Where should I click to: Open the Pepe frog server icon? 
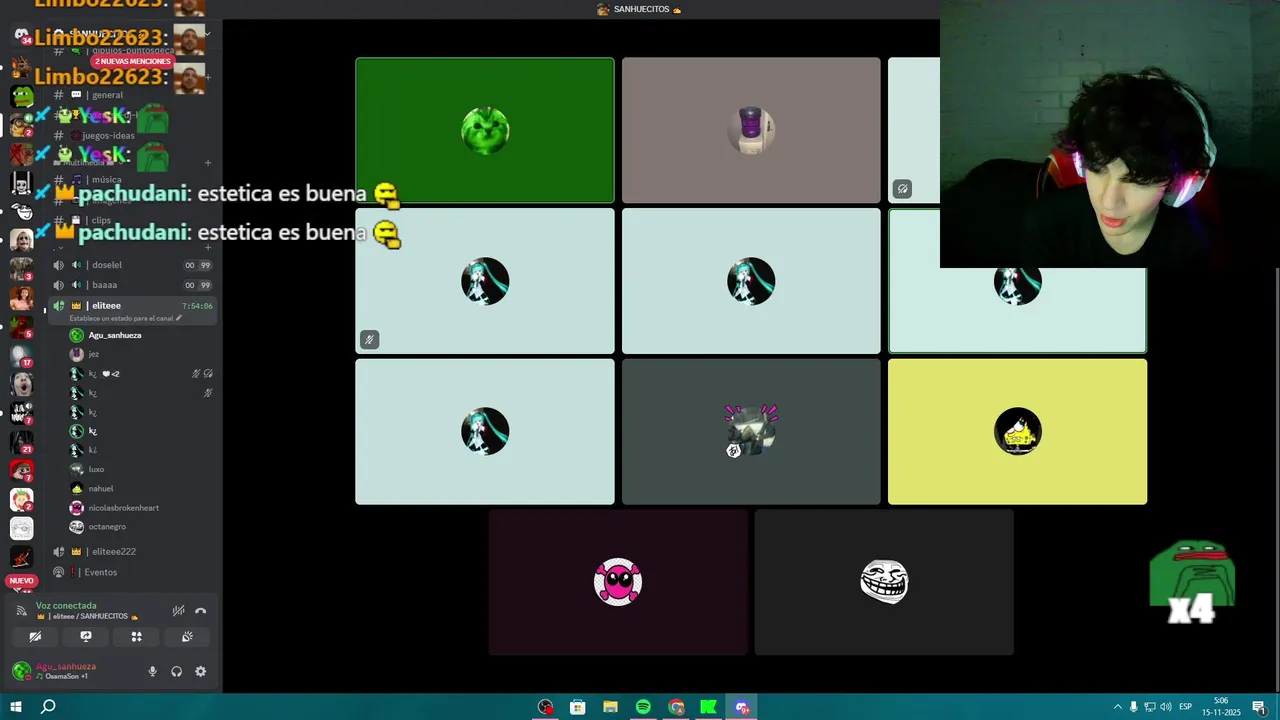click(21, 96)
